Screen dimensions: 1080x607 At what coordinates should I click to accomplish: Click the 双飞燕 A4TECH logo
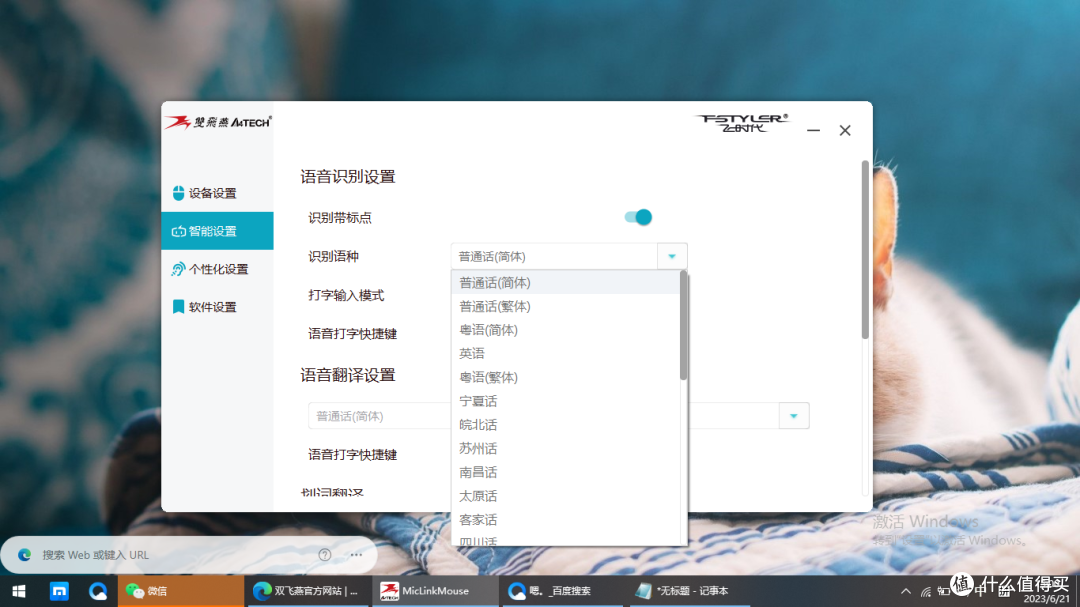click(218, 123)
